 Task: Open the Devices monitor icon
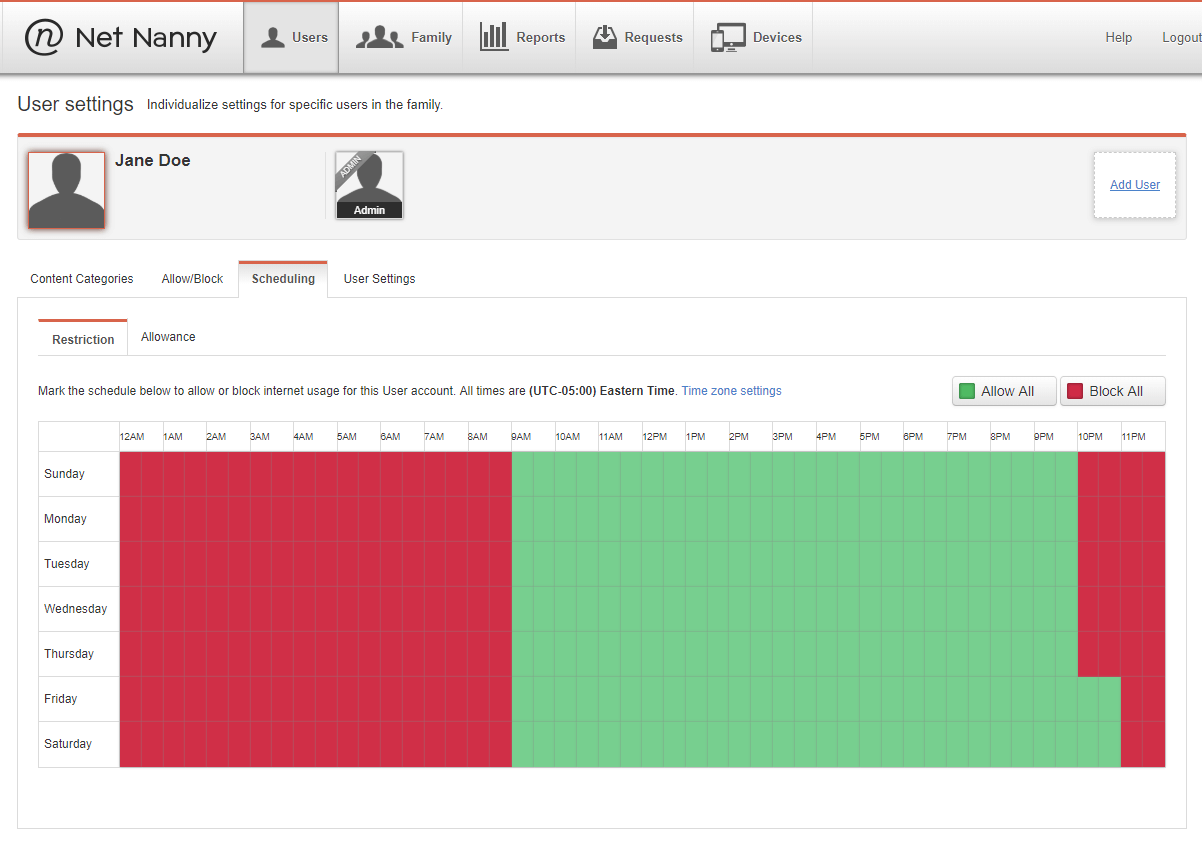click(x=728, y=38)
